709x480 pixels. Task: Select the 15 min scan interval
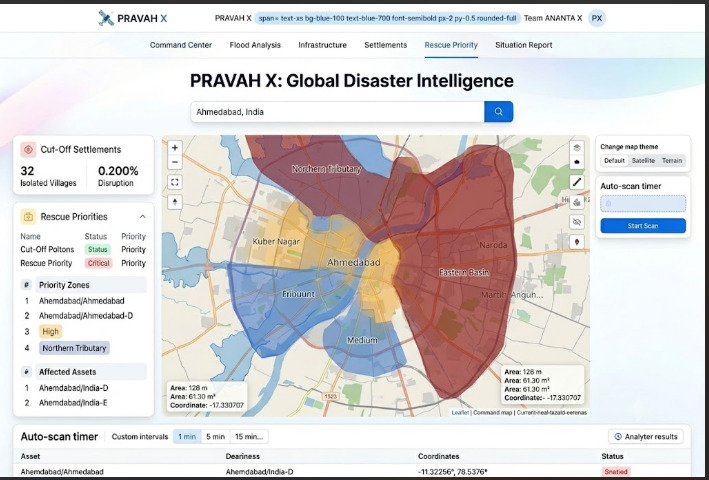(x=249, y=437)
